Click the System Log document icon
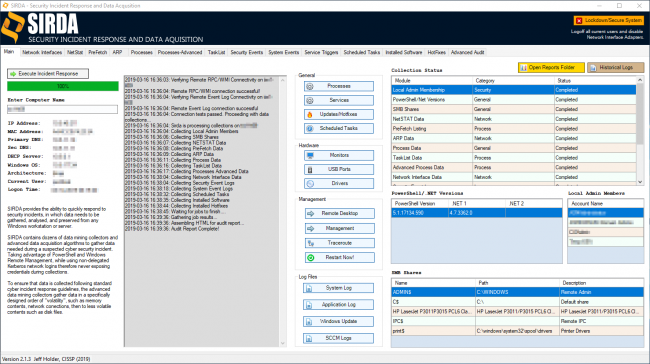Viewport: 650px width, 364px height. coord(309,288)
